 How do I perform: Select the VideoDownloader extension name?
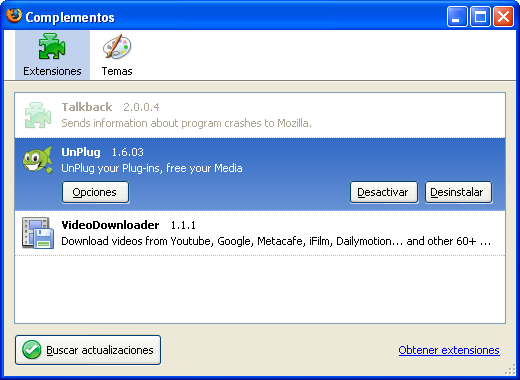tap(110, 225)
